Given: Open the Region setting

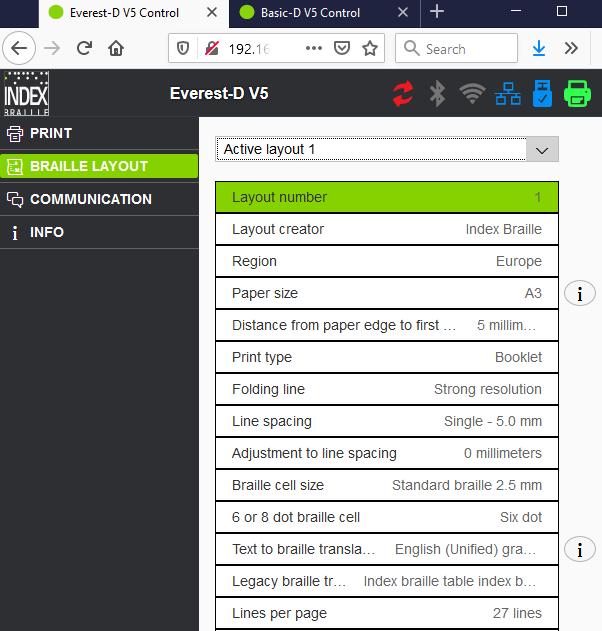Looking at the screenshot, I should point(387,261).
